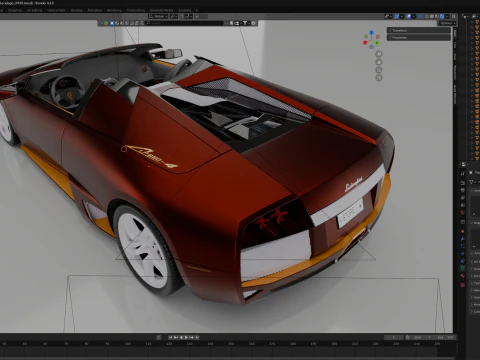Toggle viewport overlays display
Viewport: 480px width, 360px height.
pos(408,16)
